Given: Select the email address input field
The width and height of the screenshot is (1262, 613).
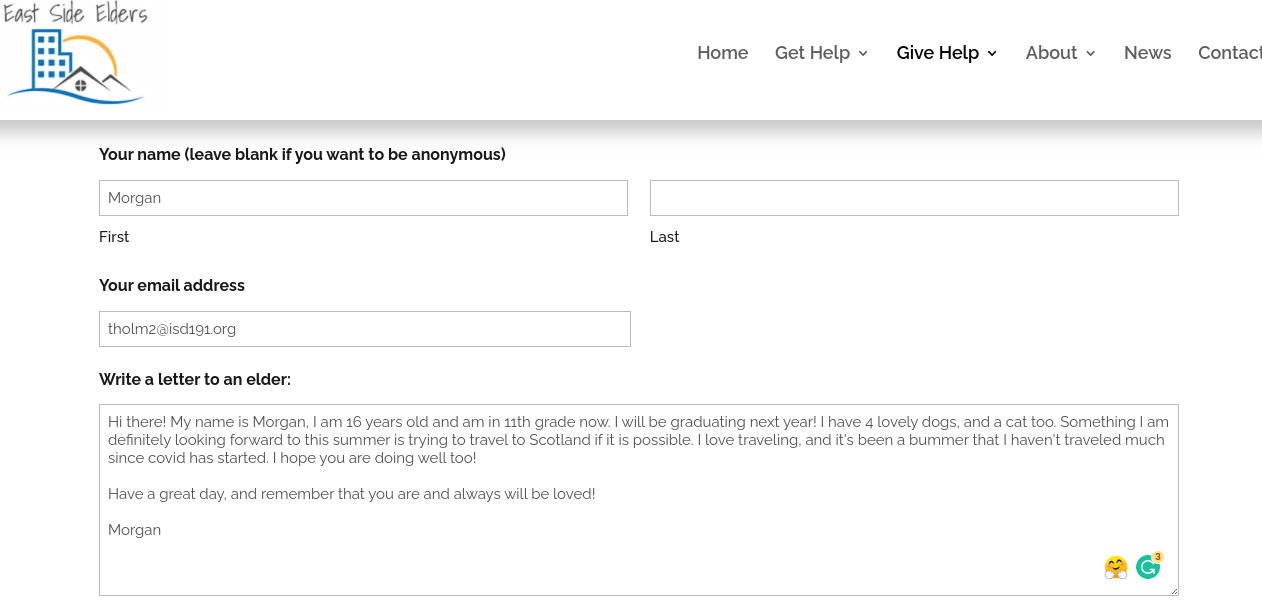Looking at the screenshot, I should [x=365, y=329].
